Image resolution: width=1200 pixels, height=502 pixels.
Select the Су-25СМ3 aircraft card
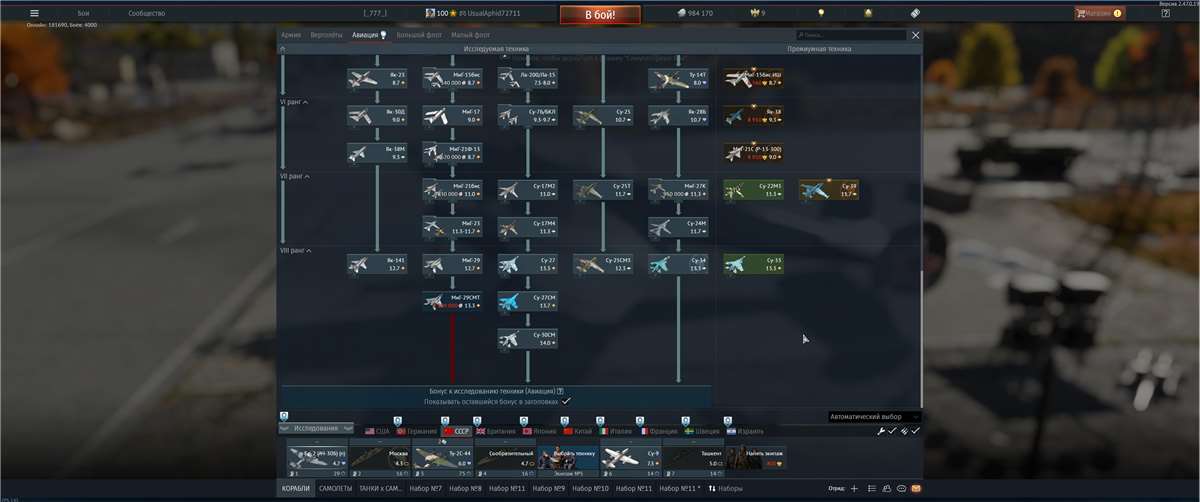tap(603, 264)
